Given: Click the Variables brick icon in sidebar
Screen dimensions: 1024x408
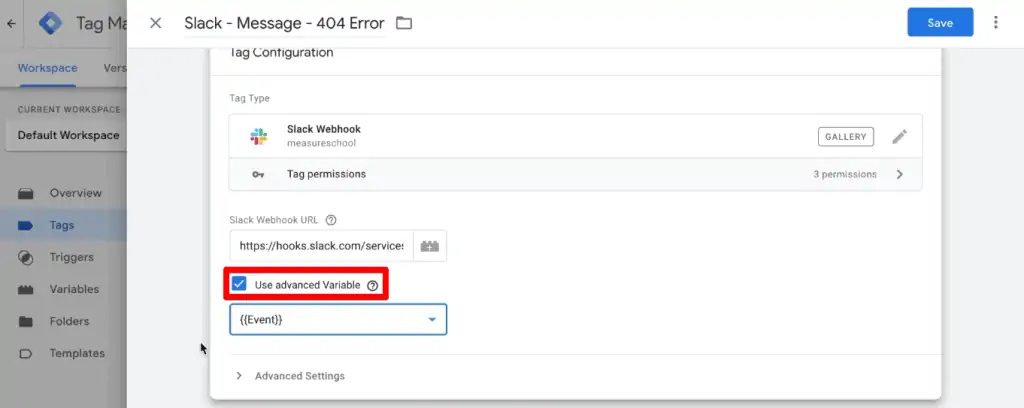Looking at the screenshot, I should (25, 290).
